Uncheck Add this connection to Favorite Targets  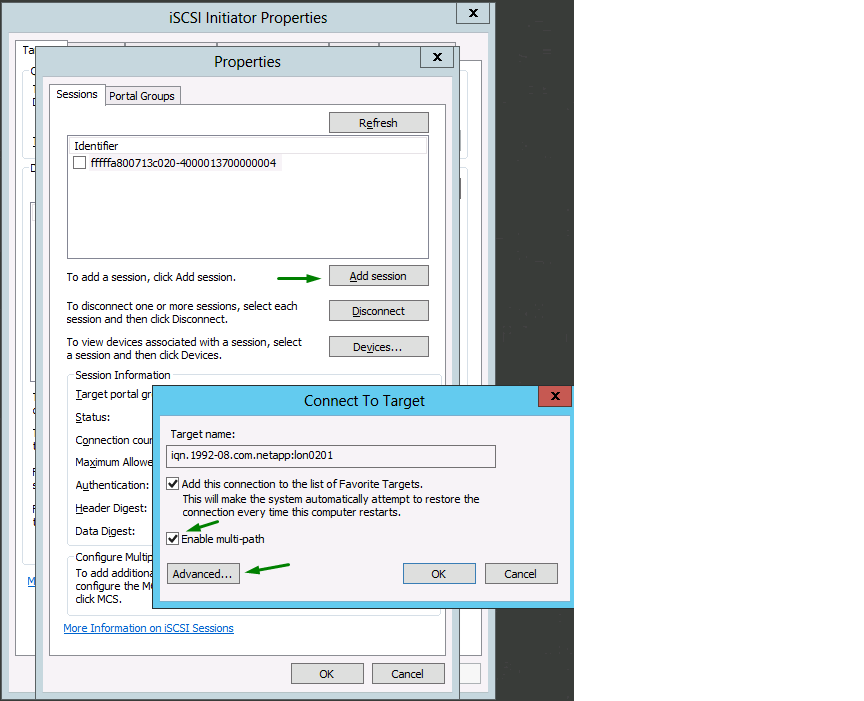[x=173, y=484]
